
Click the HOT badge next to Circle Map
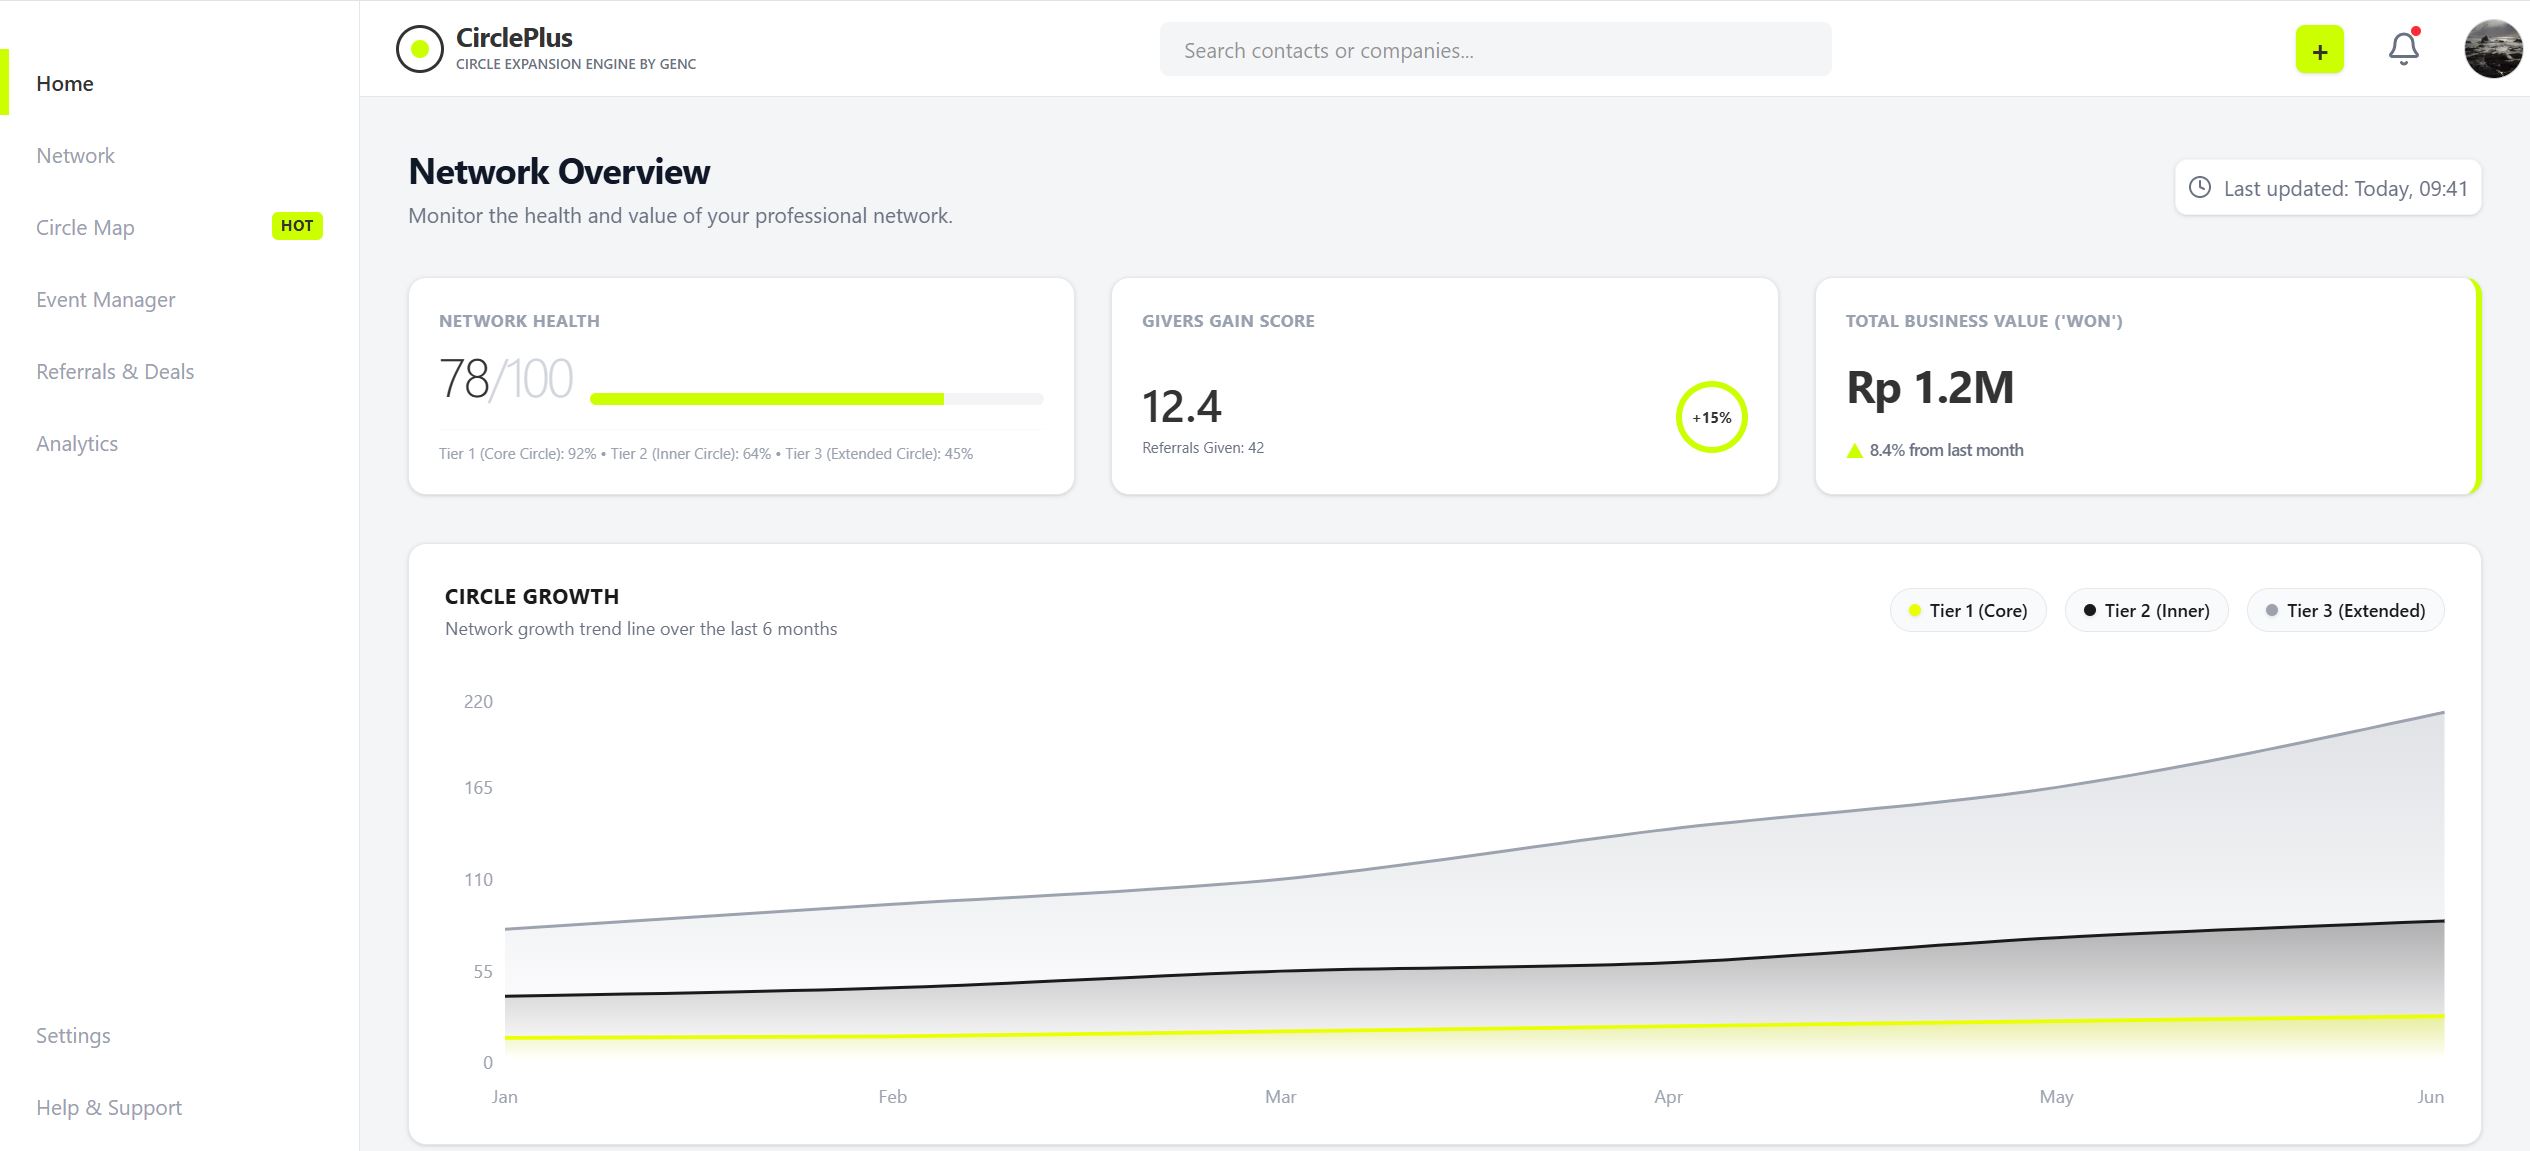pyautogui.click(x=297, y=226)
